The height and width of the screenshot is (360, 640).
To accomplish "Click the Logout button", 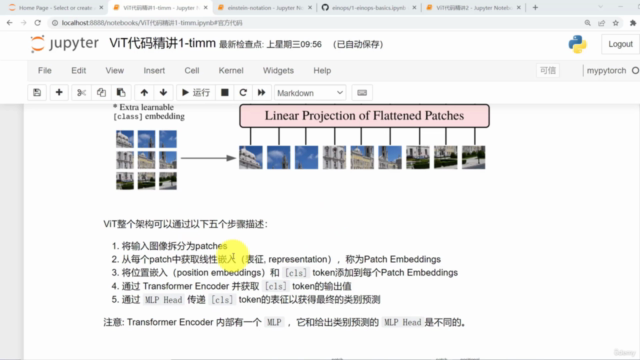I will click(x=620, y=44).
